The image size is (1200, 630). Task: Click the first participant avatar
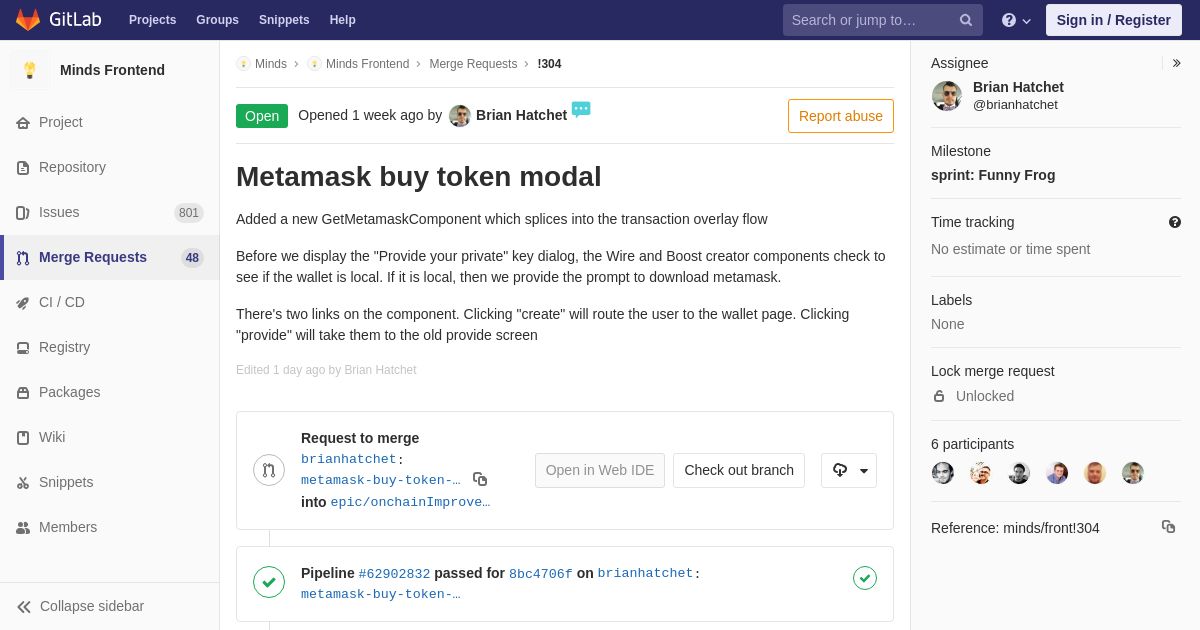943,473
